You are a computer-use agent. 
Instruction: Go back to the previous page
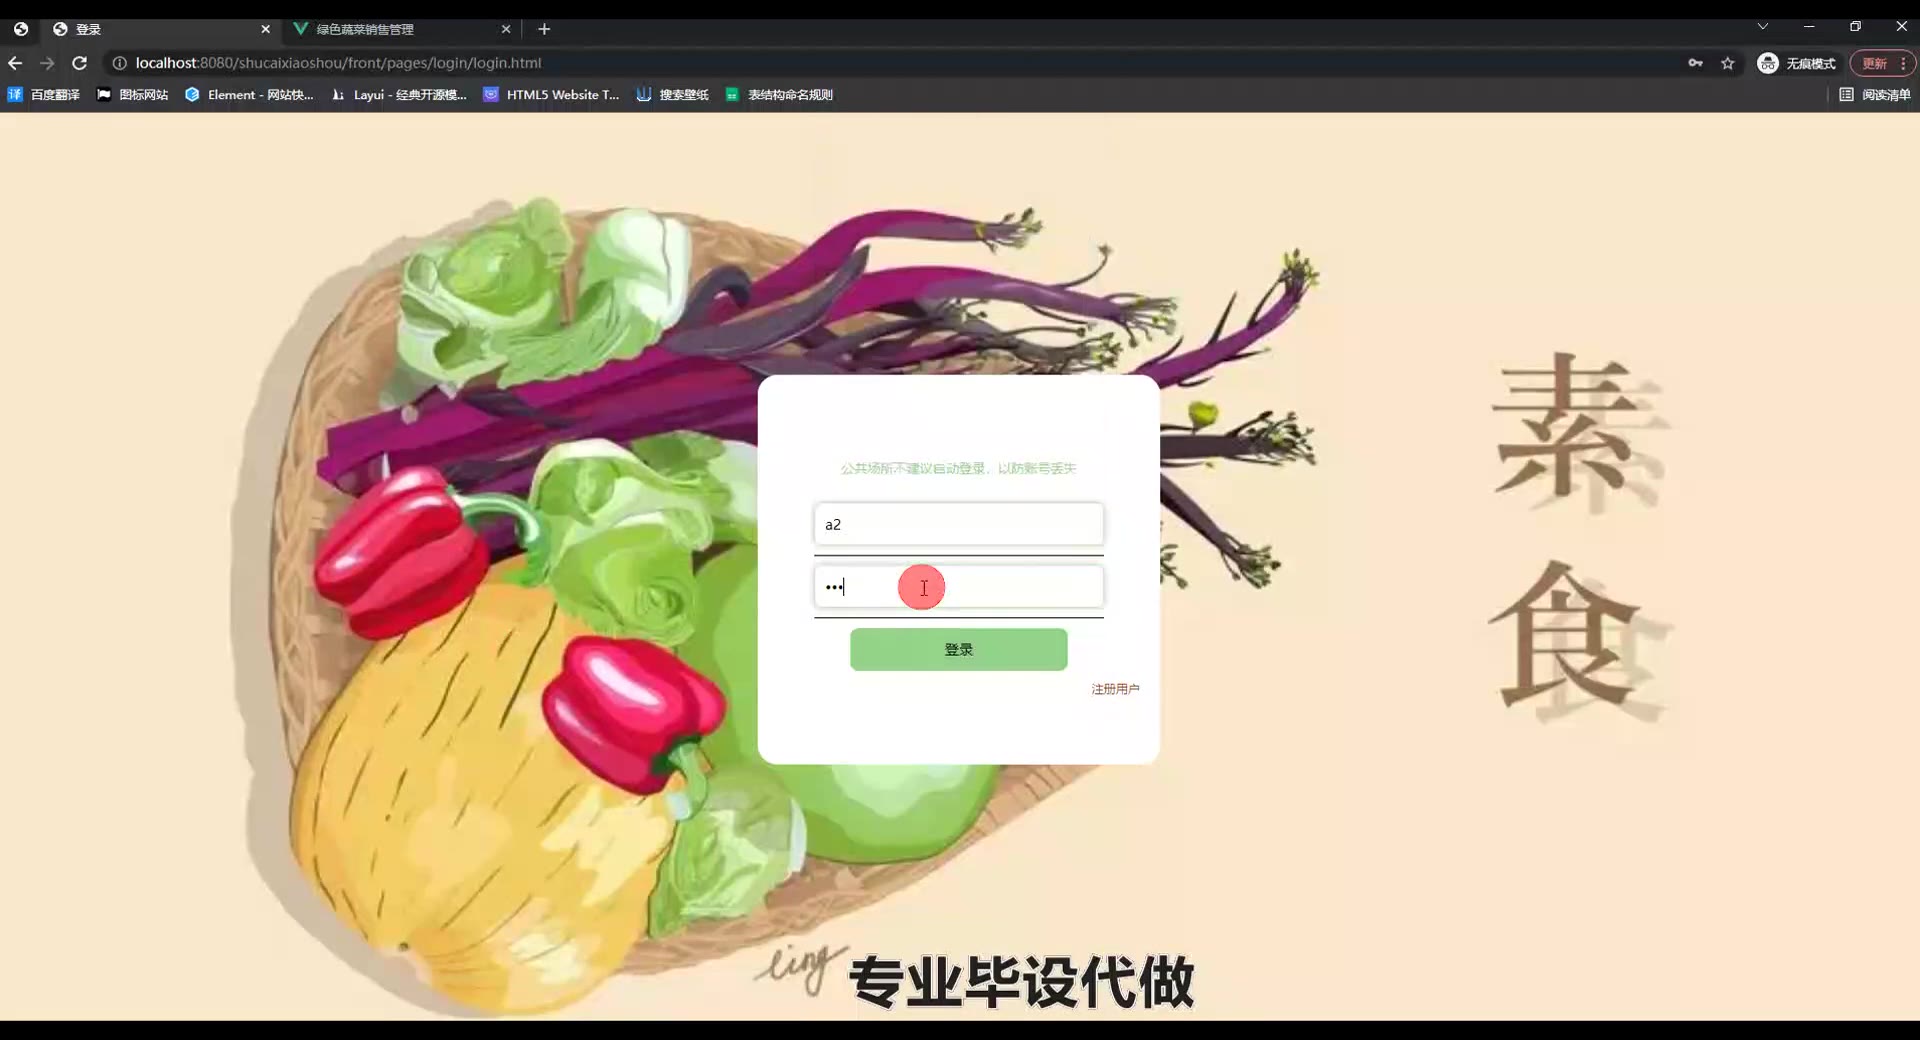[x=15, y=63]
